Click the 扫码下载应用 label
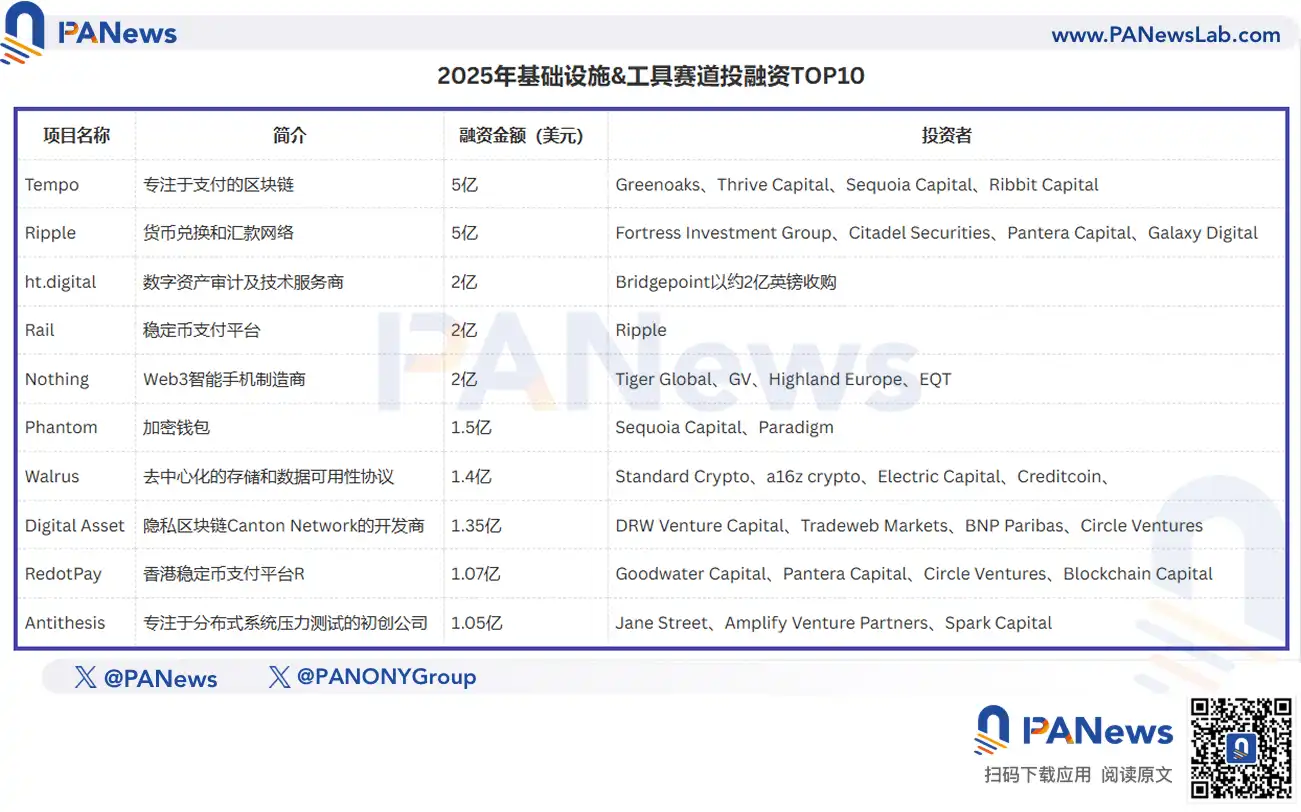This screenshot has height=812, width=1301. tap(1038, 775)
